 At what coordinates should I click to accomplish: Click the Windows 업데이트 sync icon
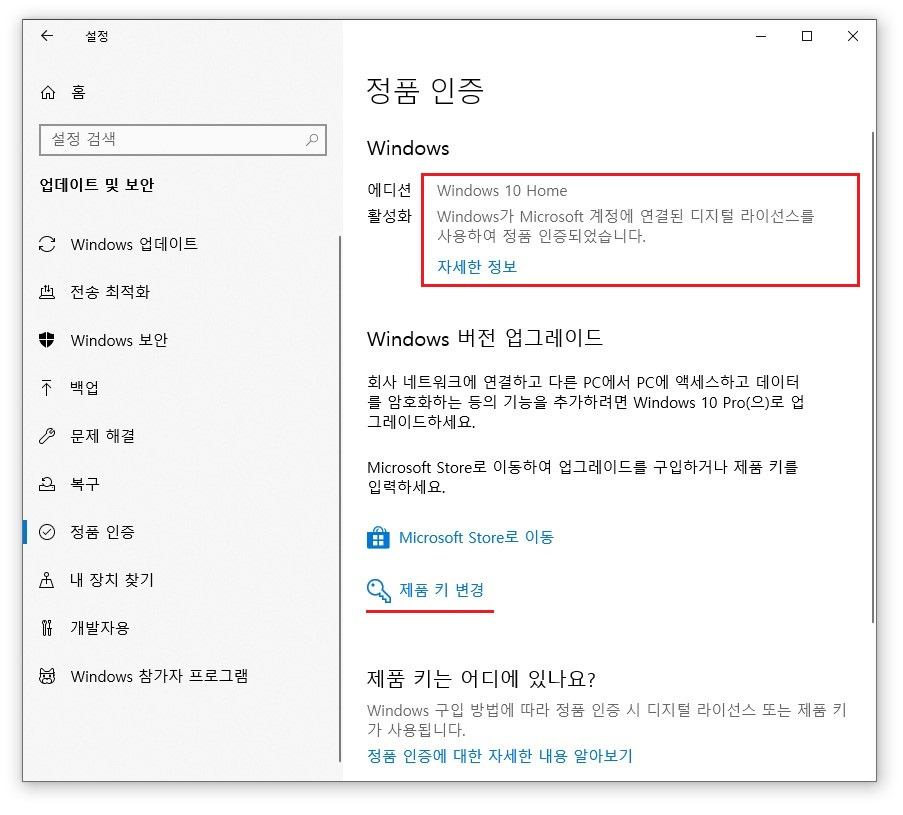coord(47,244)
